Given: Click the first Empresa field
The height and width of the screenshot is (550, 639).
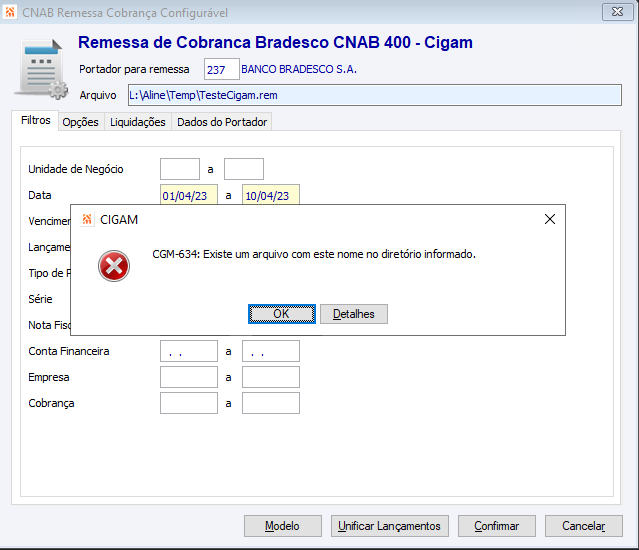Looking at the screenshot, I should coord(189,377).
